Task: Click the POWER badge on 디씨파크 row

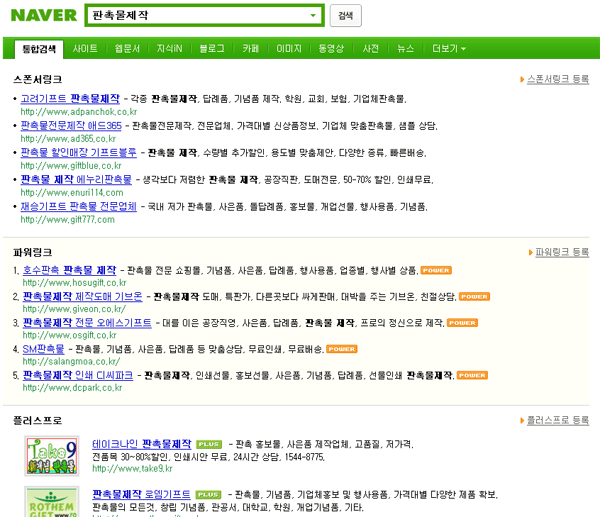Action: [x=472, y=375]
